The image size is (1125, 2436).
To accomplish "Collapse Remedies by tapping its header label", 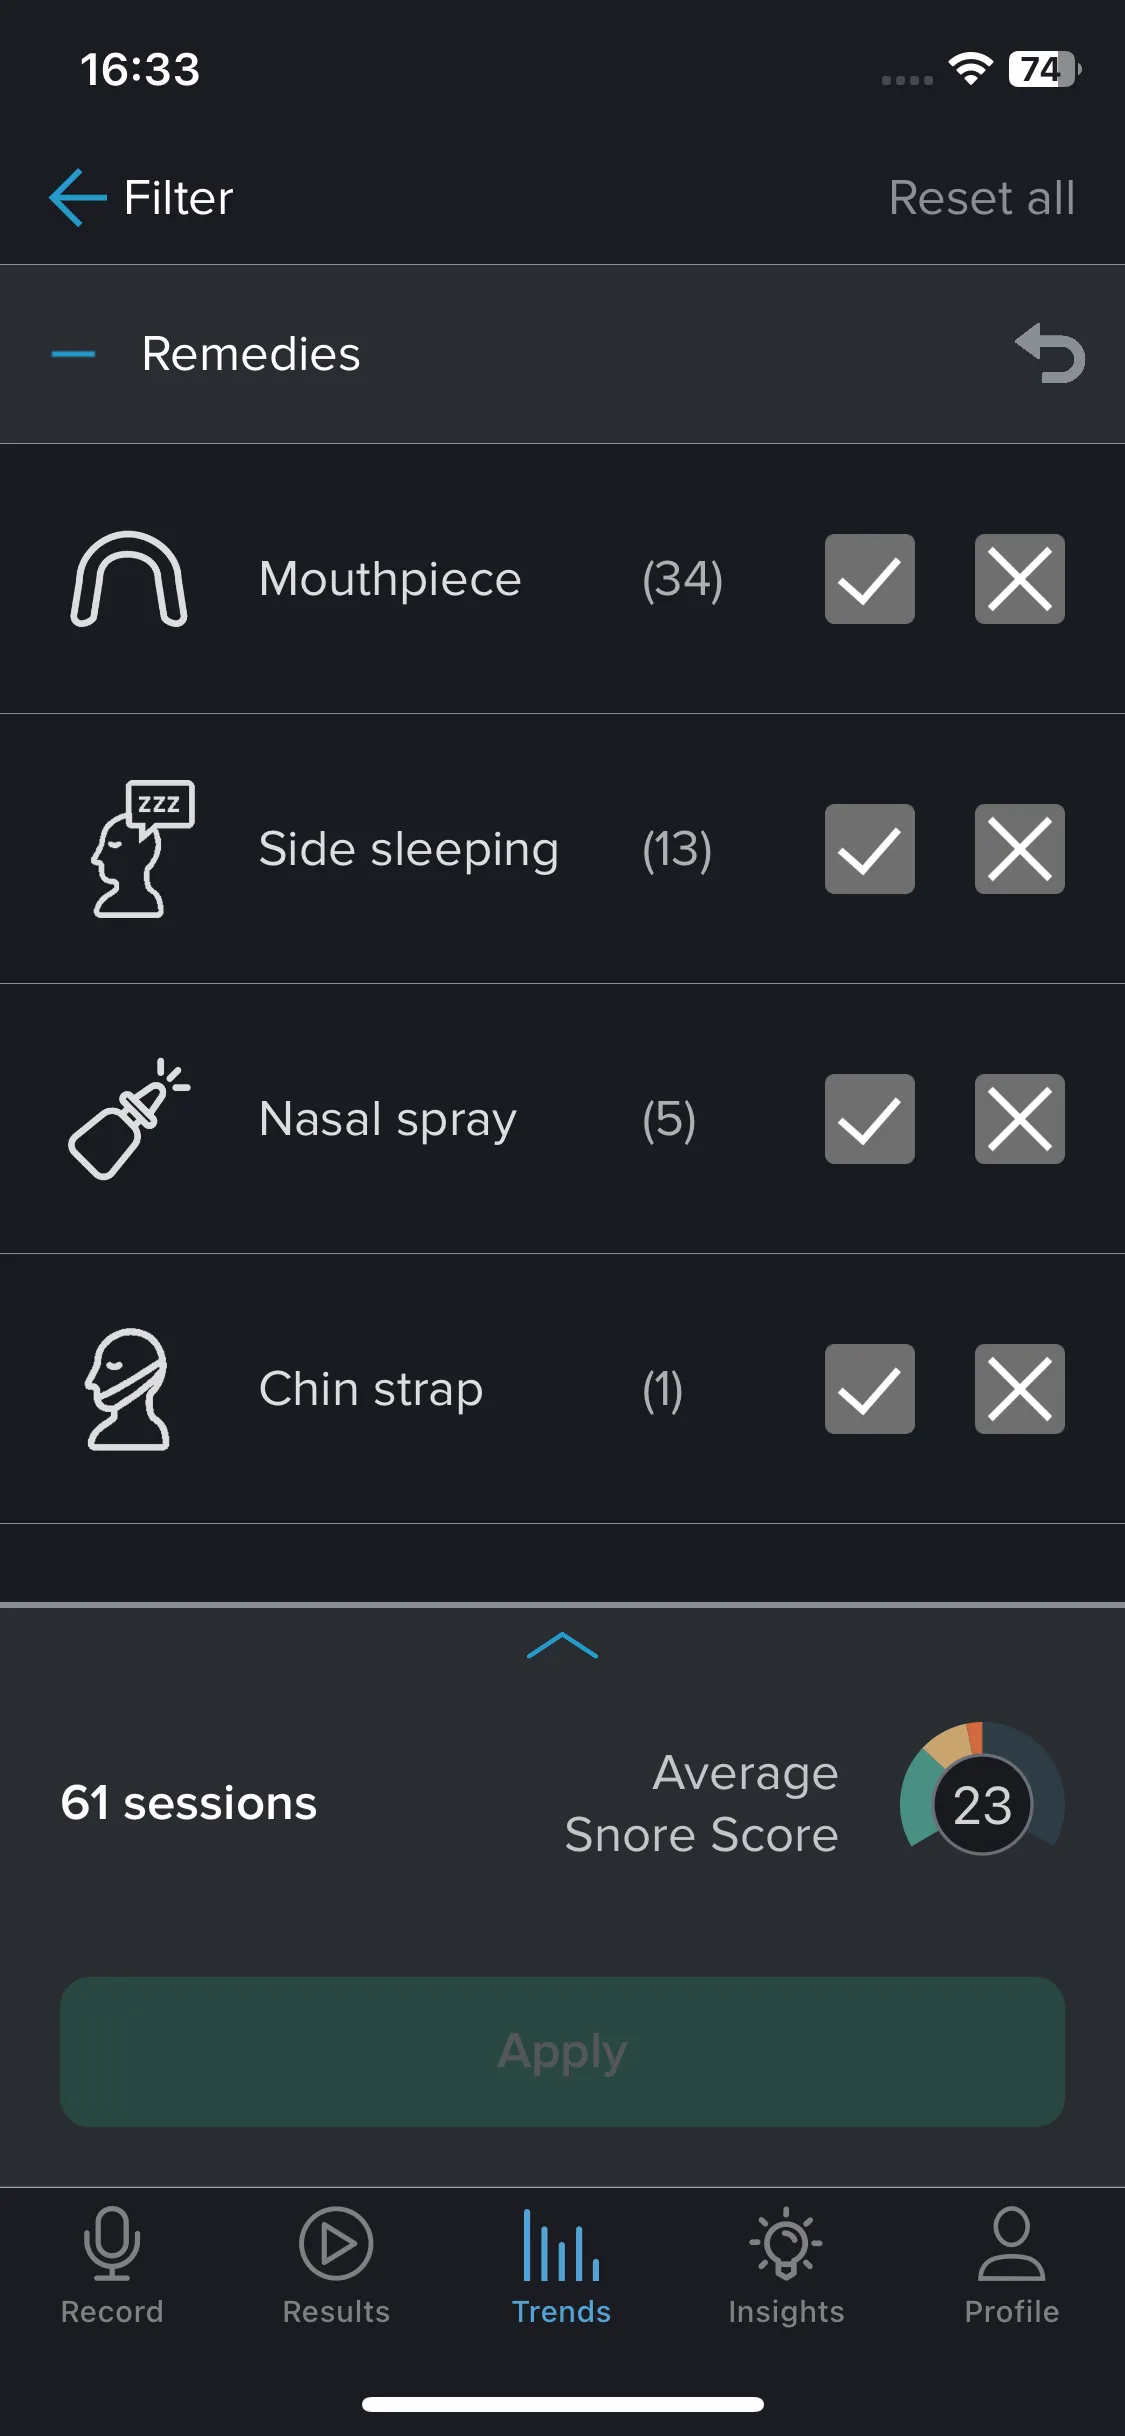I will click(x=251, y=354).
